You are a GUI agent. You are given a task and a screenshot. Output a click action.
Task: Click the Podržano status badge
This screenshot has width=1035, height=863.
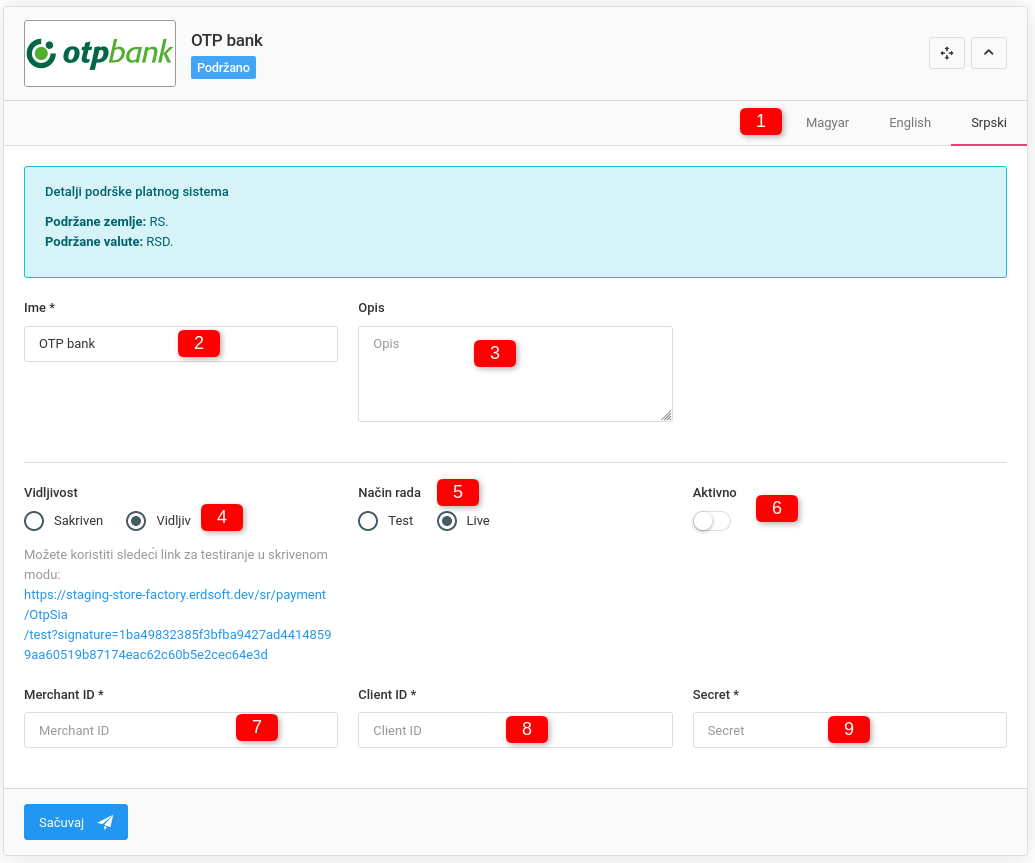pyautogui.click(x=223, y=68)
